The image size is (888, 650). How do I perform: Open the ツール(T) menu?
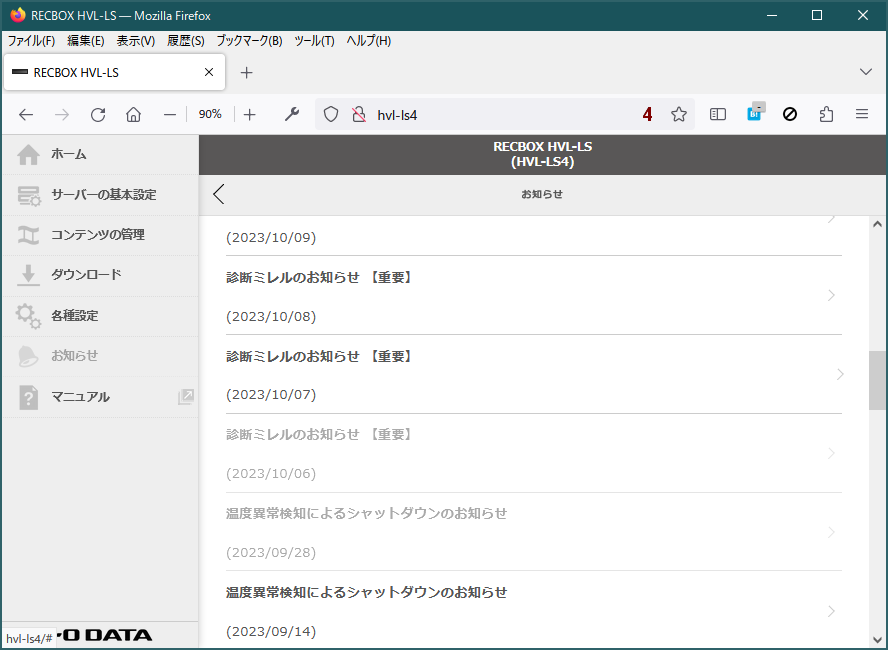[314, 41]
